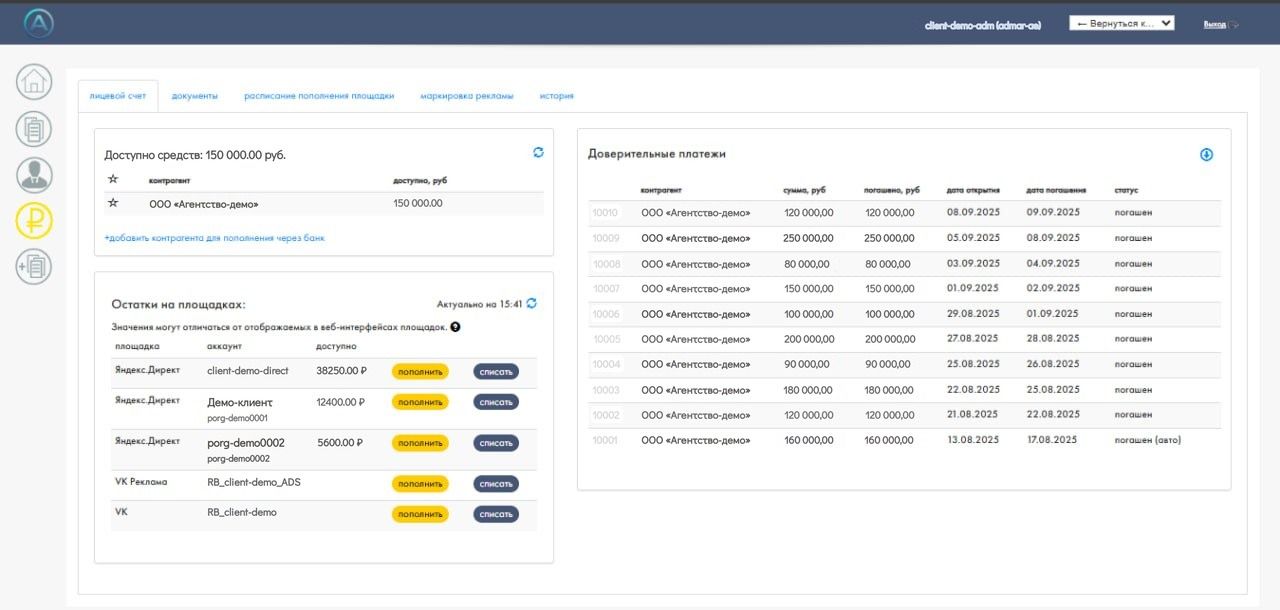The height and width of the screenshot is (610, 1280).
Task: Open the home sidebar icon
Action: (34, 82)
